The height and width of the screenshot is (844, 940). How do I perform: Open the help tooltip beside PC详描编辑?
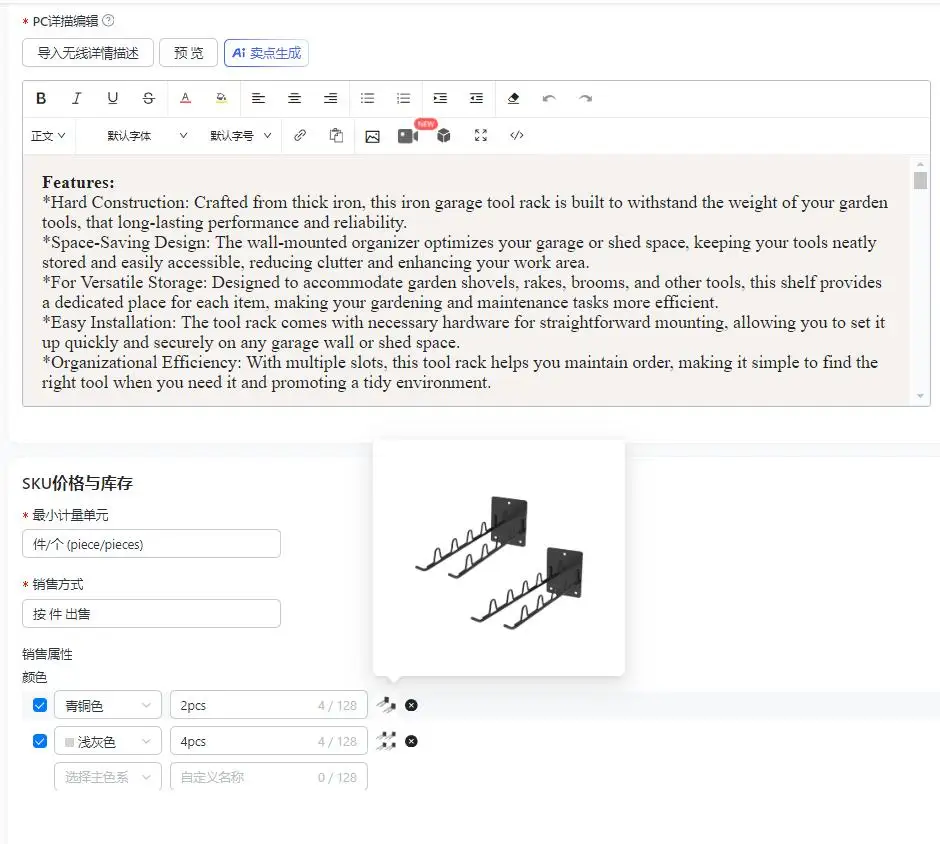[108, 20]
